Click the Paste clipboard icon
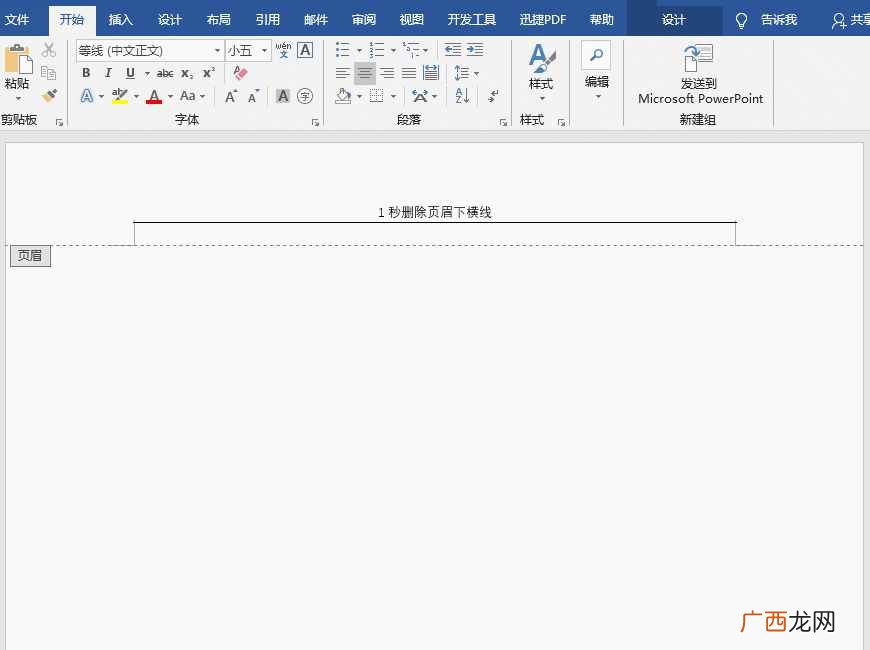870x650 pixels. click(18, 60)
